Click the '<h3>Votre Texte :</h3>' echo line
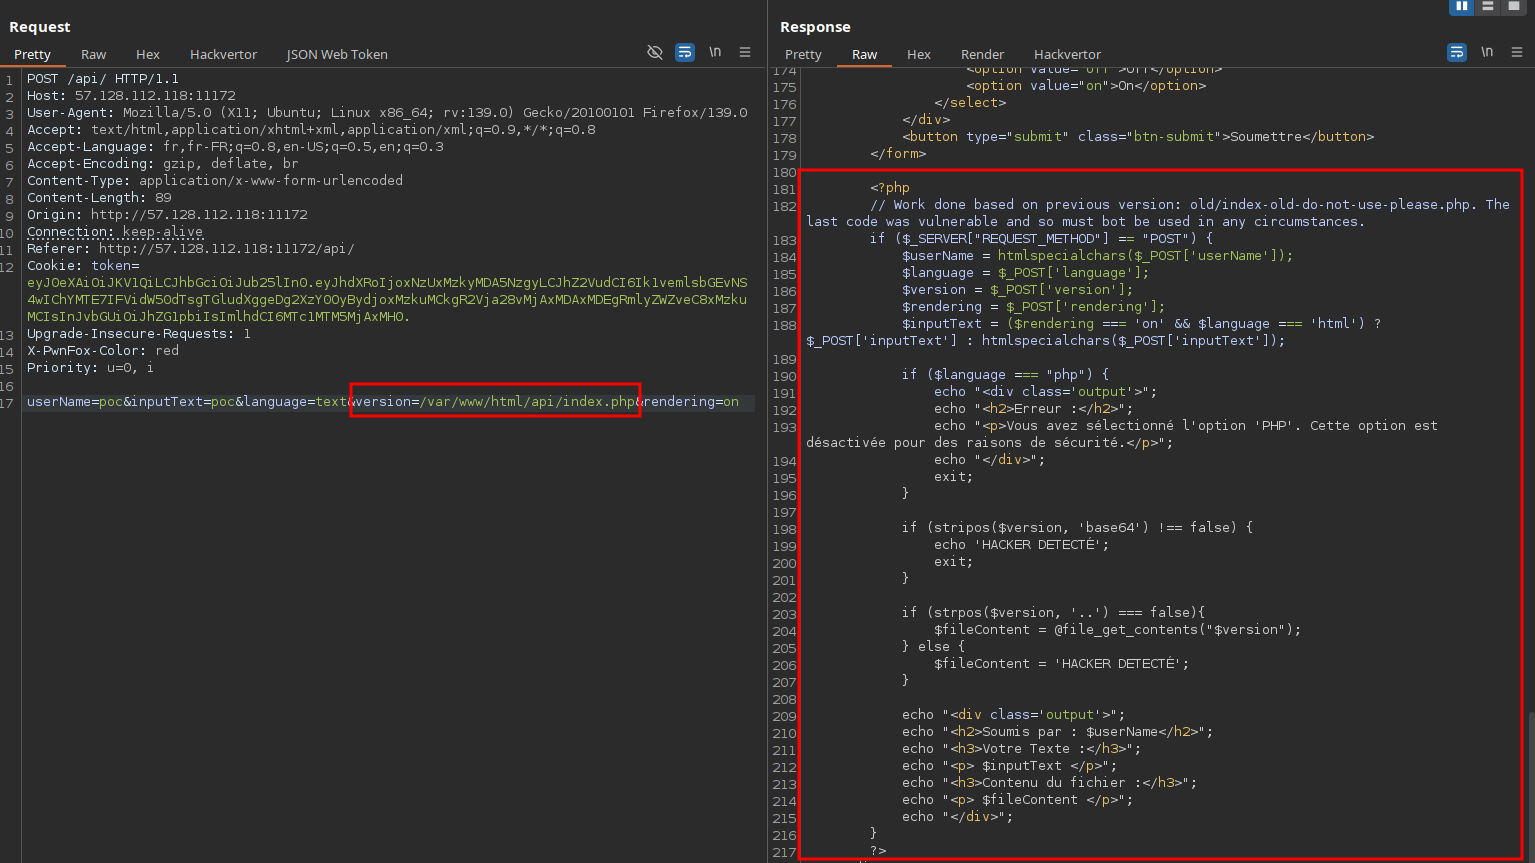The width and height of the screenshot is (1535, 863). (1022, 749)
